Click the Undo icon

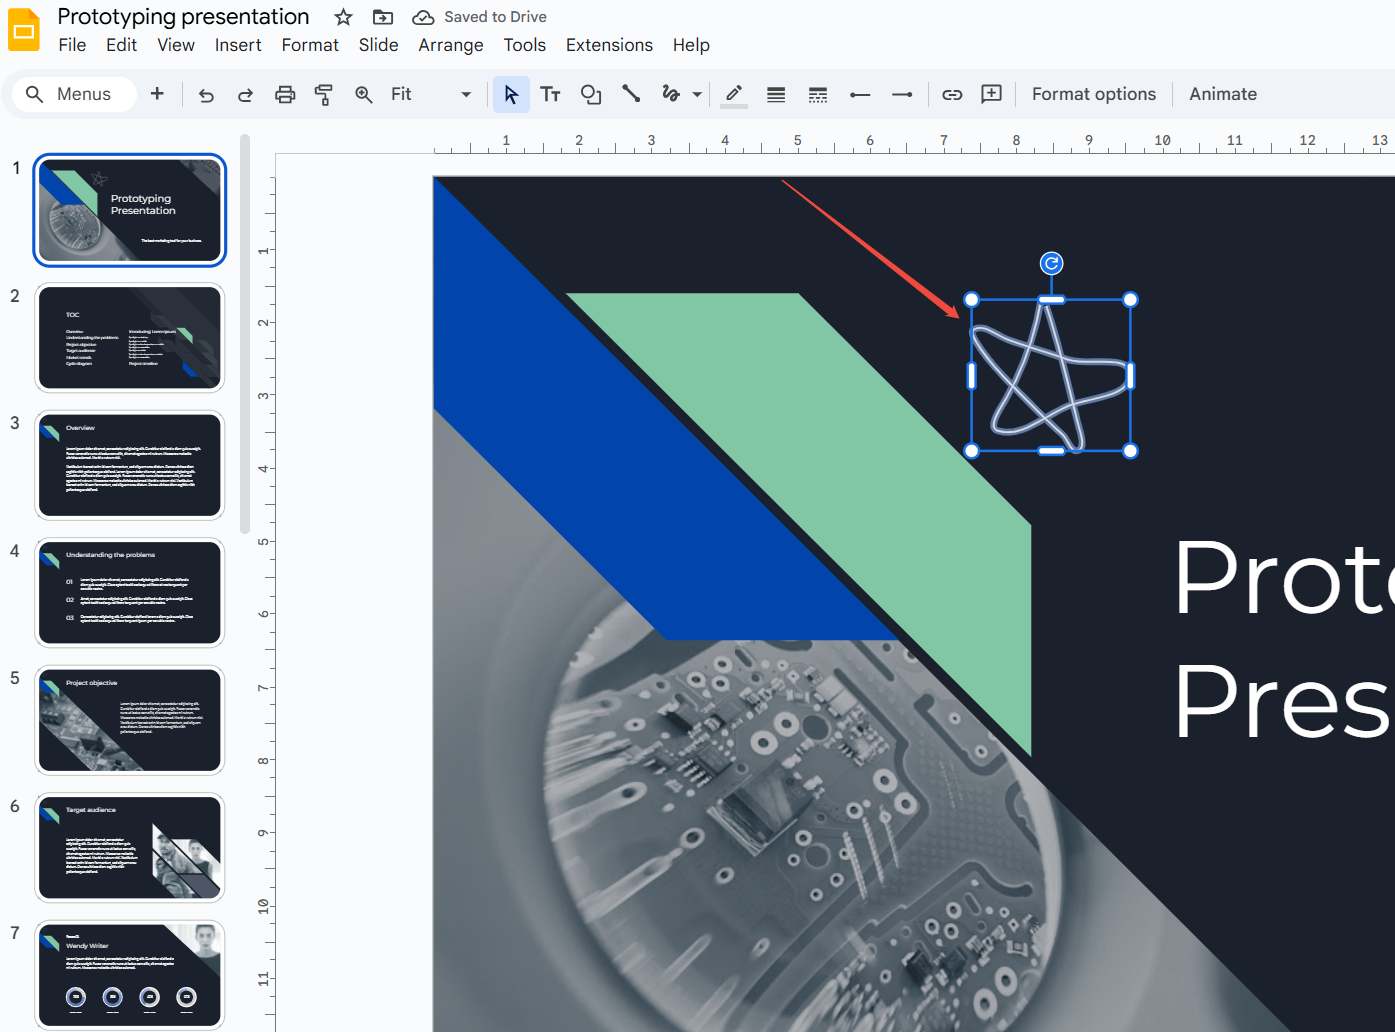(x=206, y=93)
